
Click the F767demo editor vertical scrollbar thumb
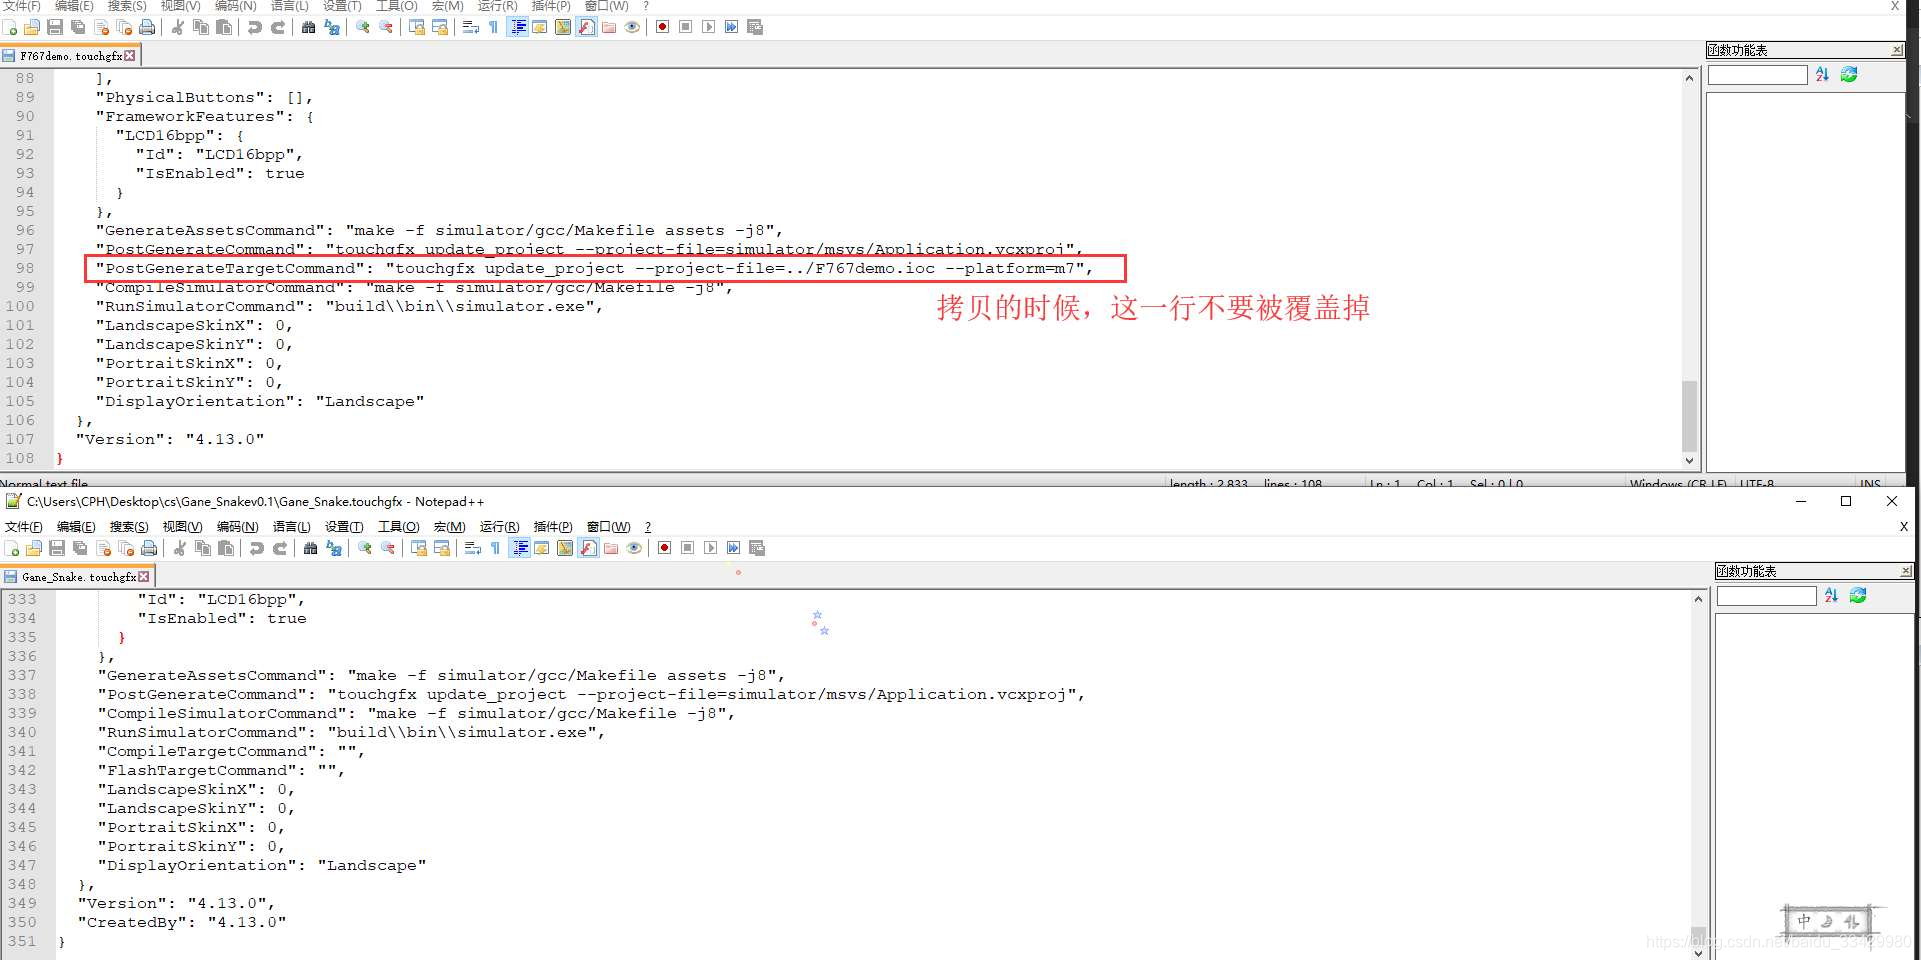1689,416
